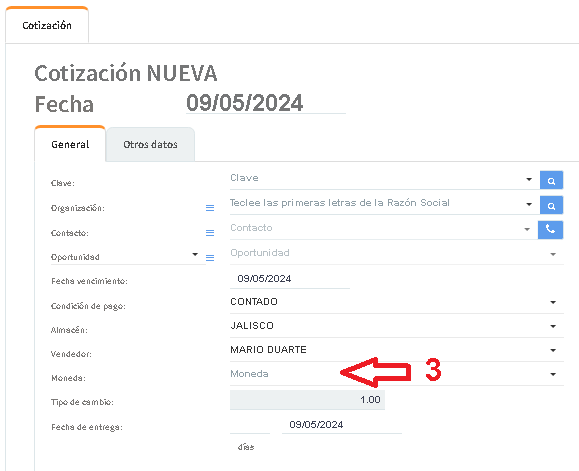Click the Fecha vencimiento date field
Viewport: 579px width, 471px height.
pyautogui.click(x=290, y=279)
